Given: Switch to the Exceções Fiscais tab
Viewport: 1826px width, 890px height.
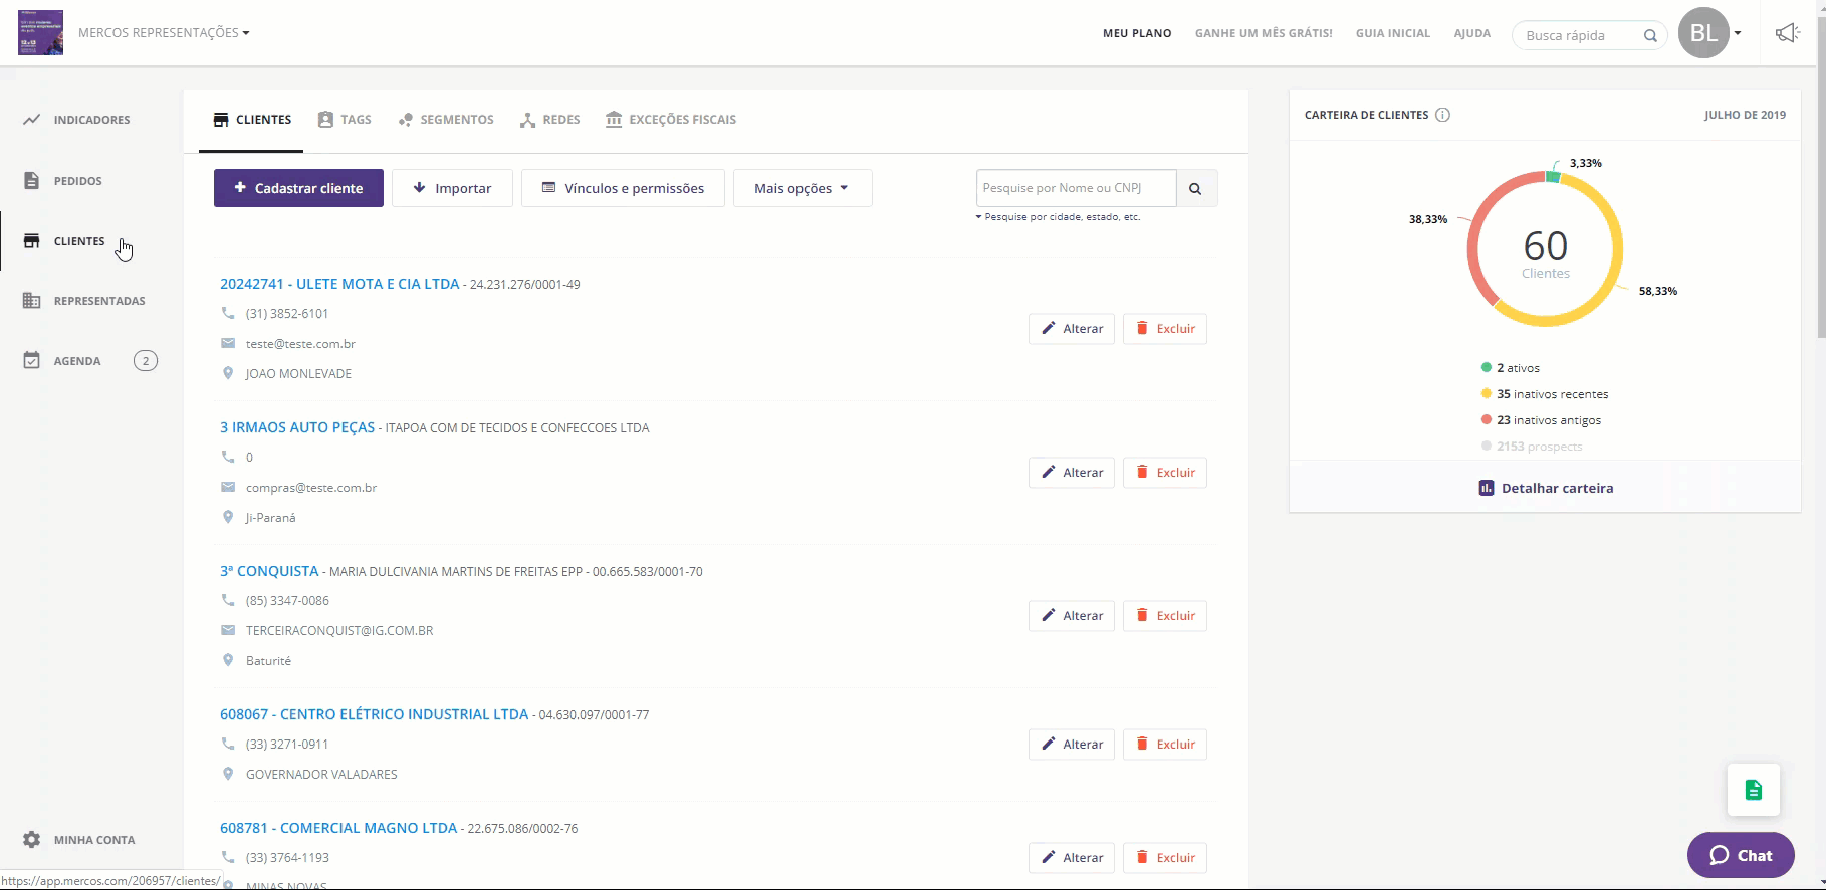Looking at the screenshot, I should click(x=671, y=120).
